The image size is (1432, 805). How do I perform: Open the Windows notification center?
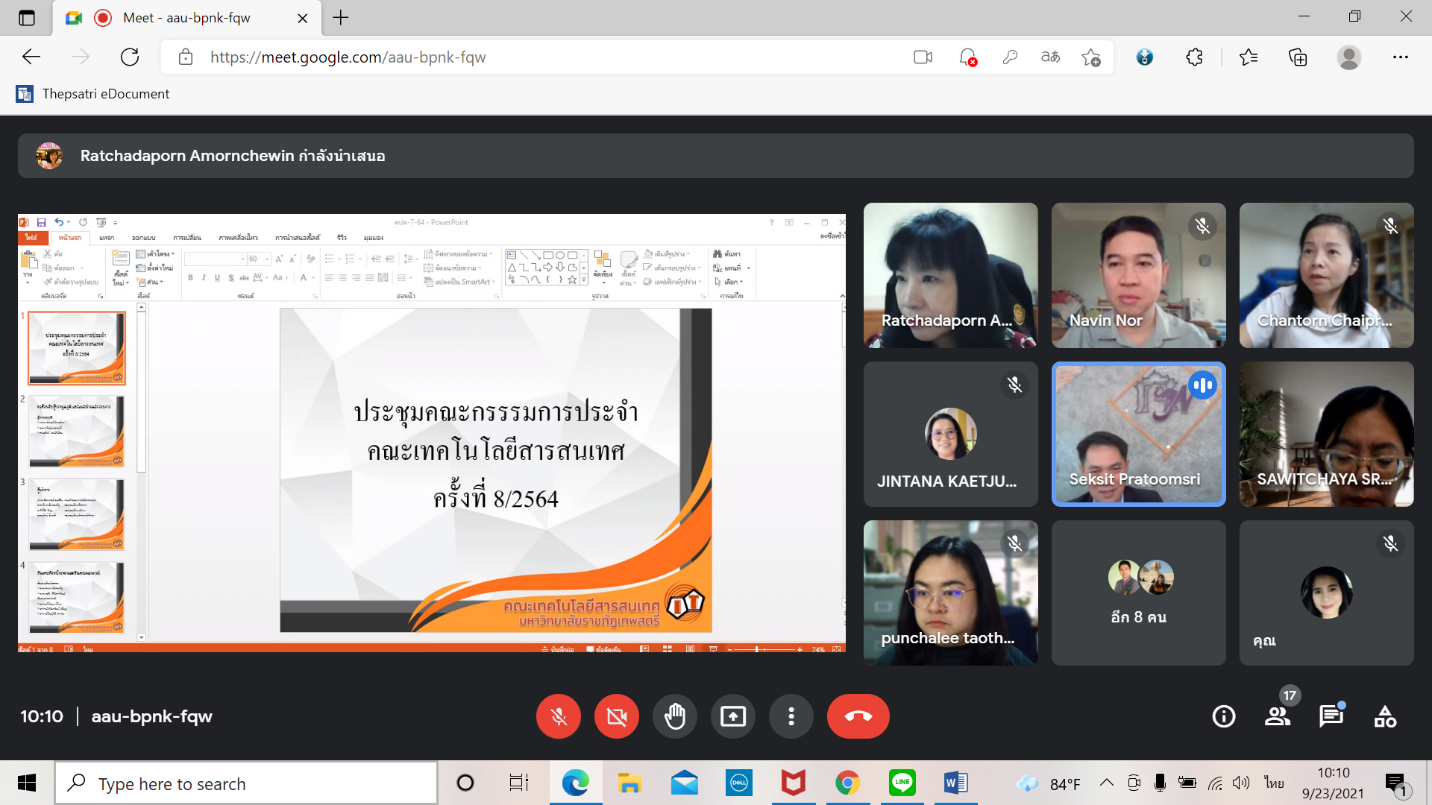pos(1395,783)
